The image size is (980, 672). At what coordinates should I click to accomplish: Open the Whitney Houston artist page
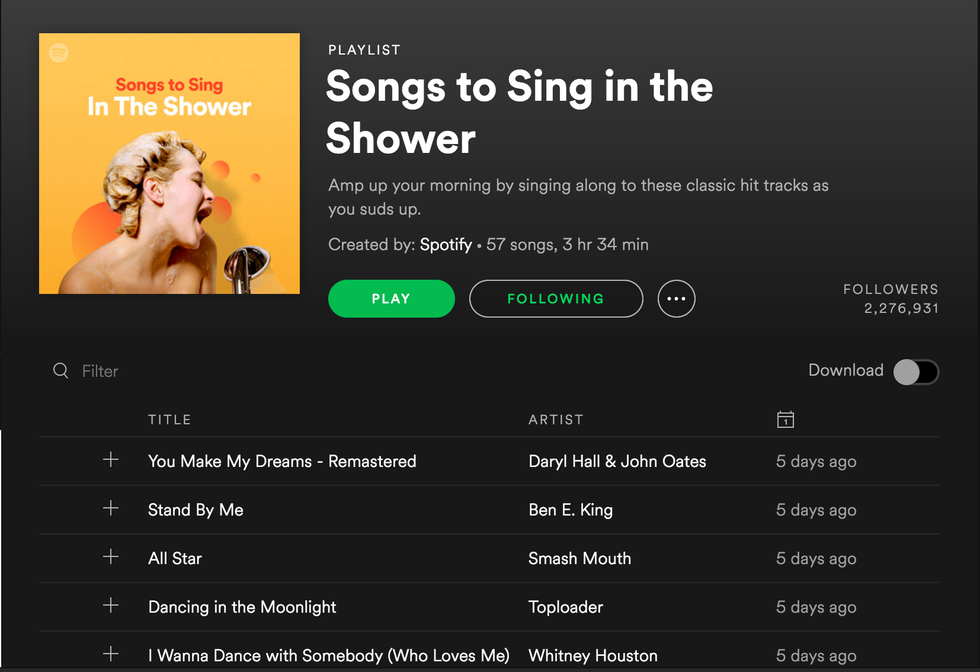click(593, 655)
